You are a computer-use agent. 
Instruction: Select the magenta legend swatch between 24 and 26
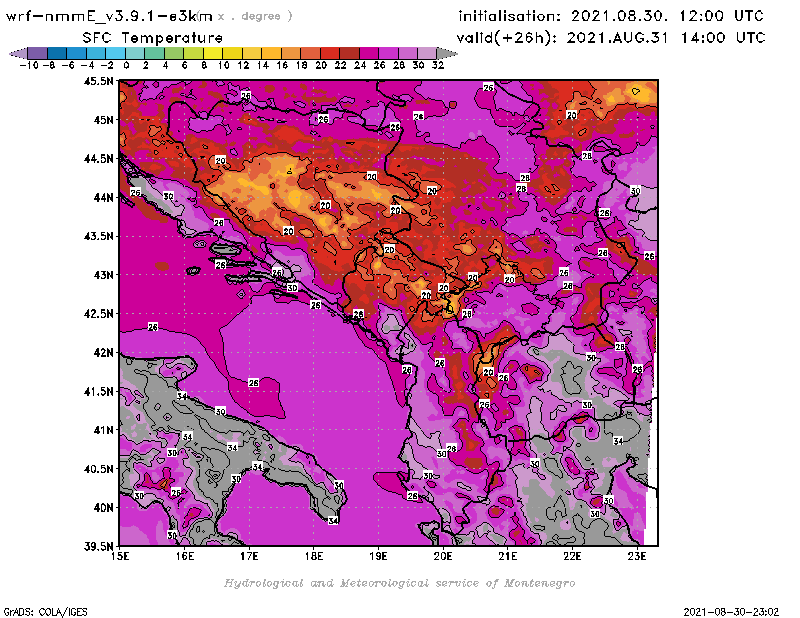coord(368,53)
